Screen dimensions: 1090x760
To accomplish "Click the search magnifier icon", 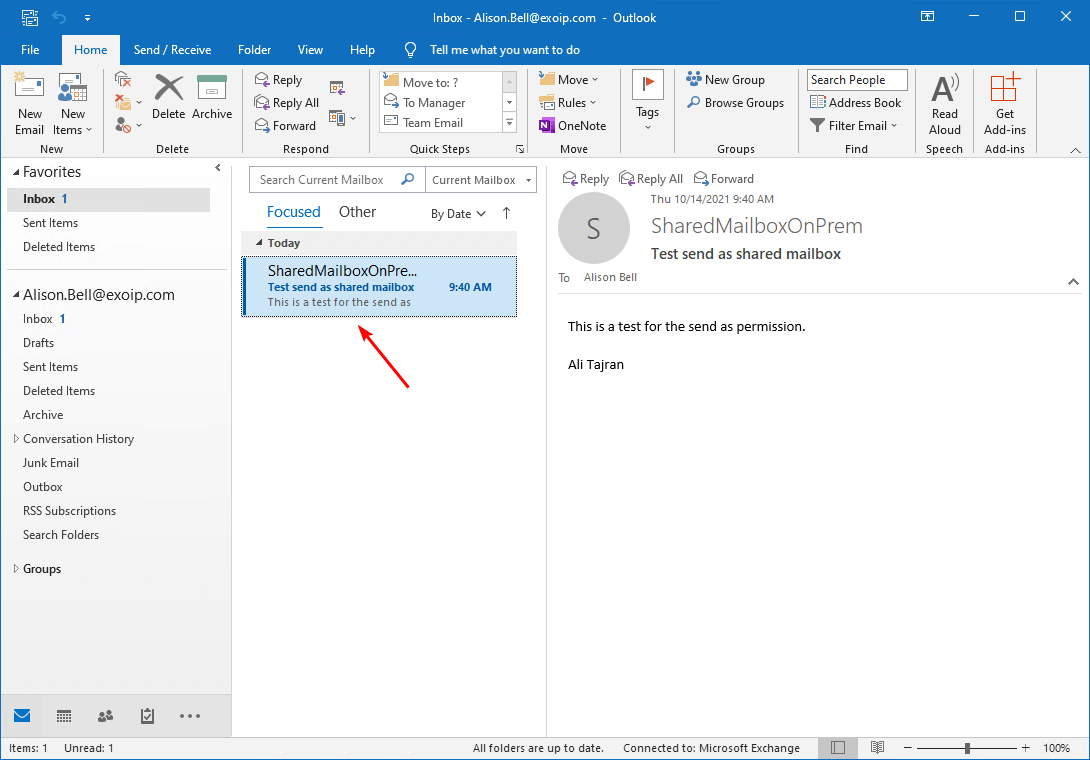I will click(408, 179).
